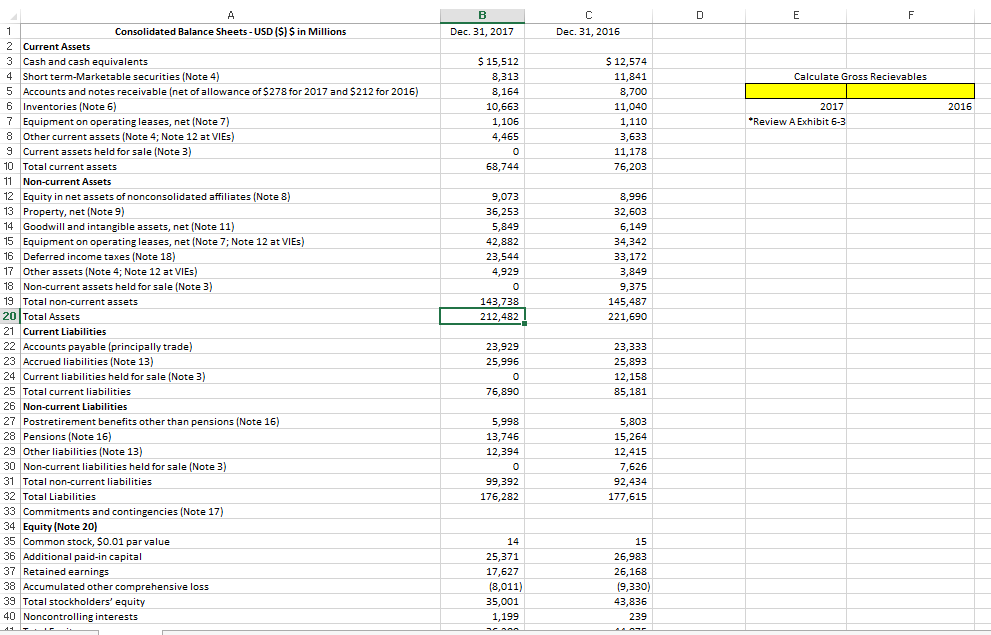Click the yellow cell above 2016
Viewport: 991px width, 635px height.
click(910, 91)
